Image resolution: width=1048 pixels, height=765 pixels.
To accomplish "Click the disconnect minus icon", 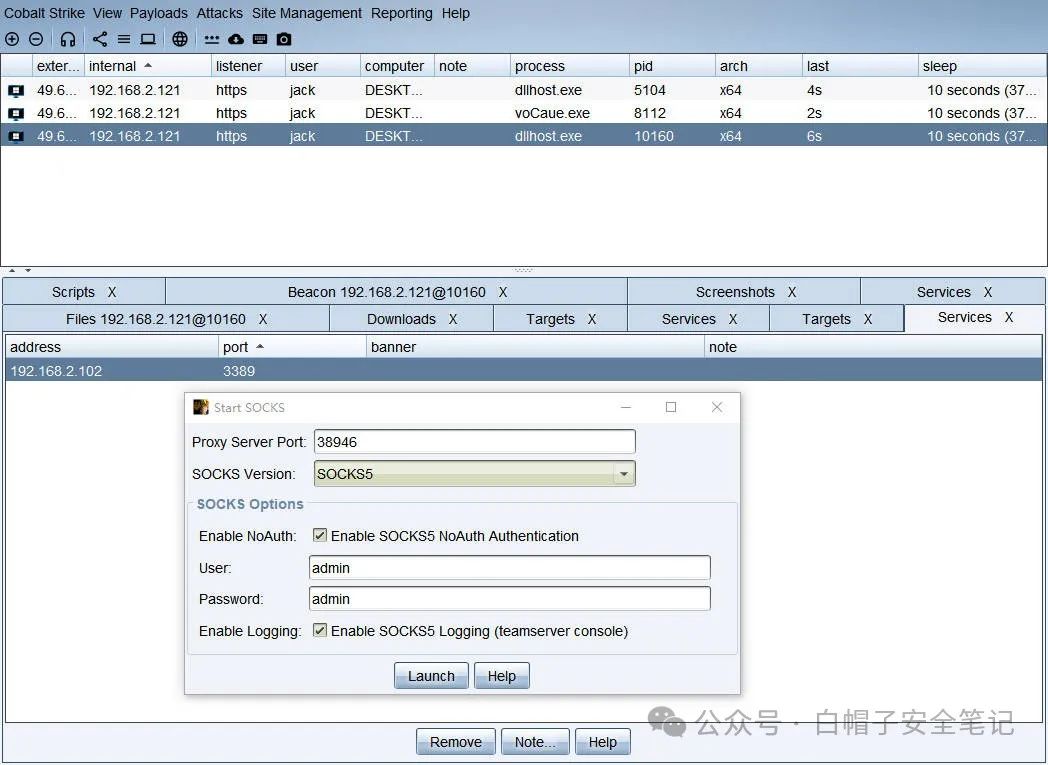I will click(x=36, y=39).
